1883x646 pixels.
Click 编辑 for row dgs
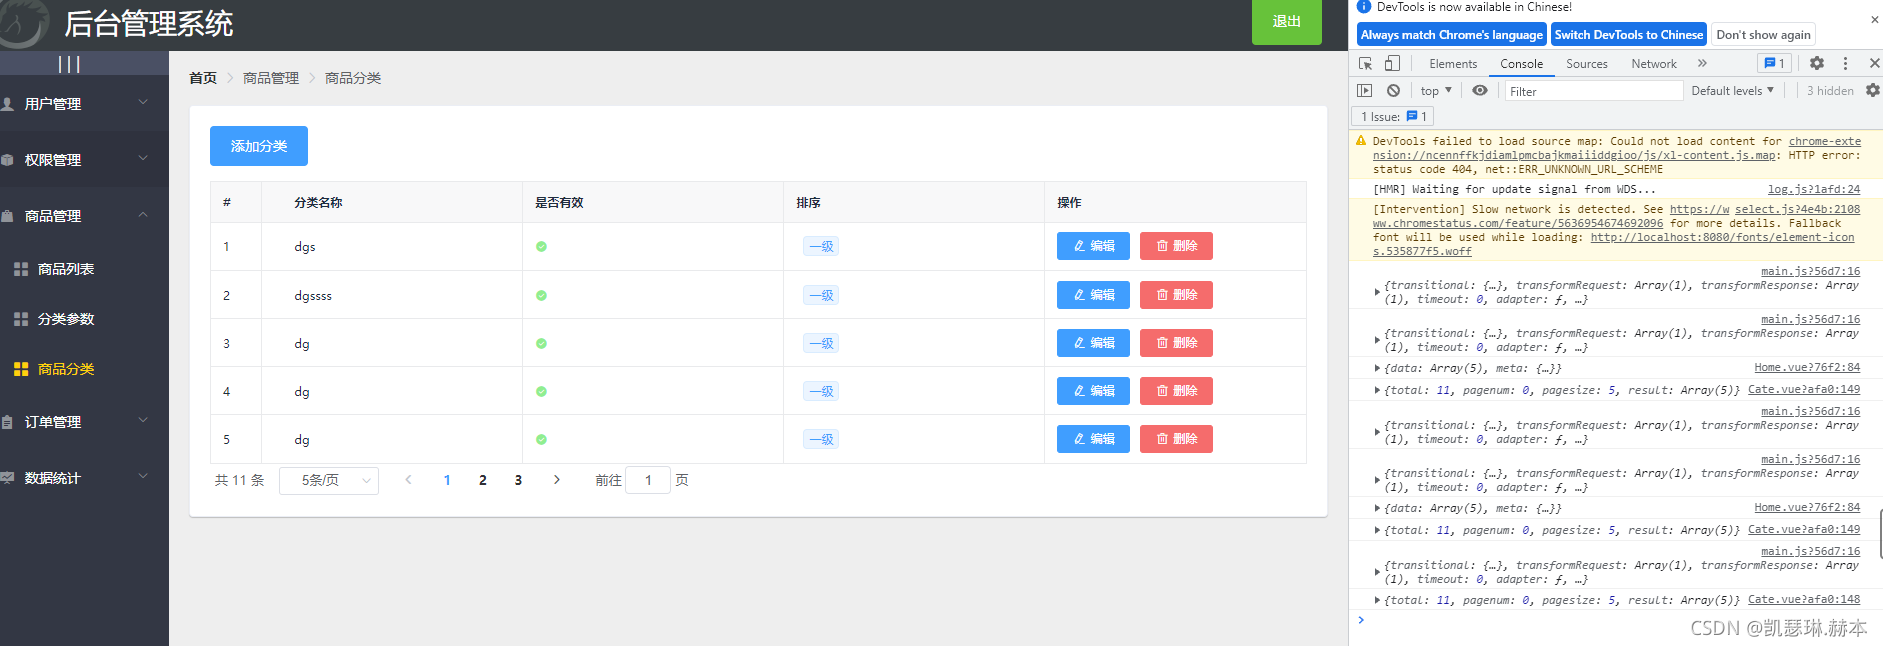pyautogui.click(x=1093, y=246)
